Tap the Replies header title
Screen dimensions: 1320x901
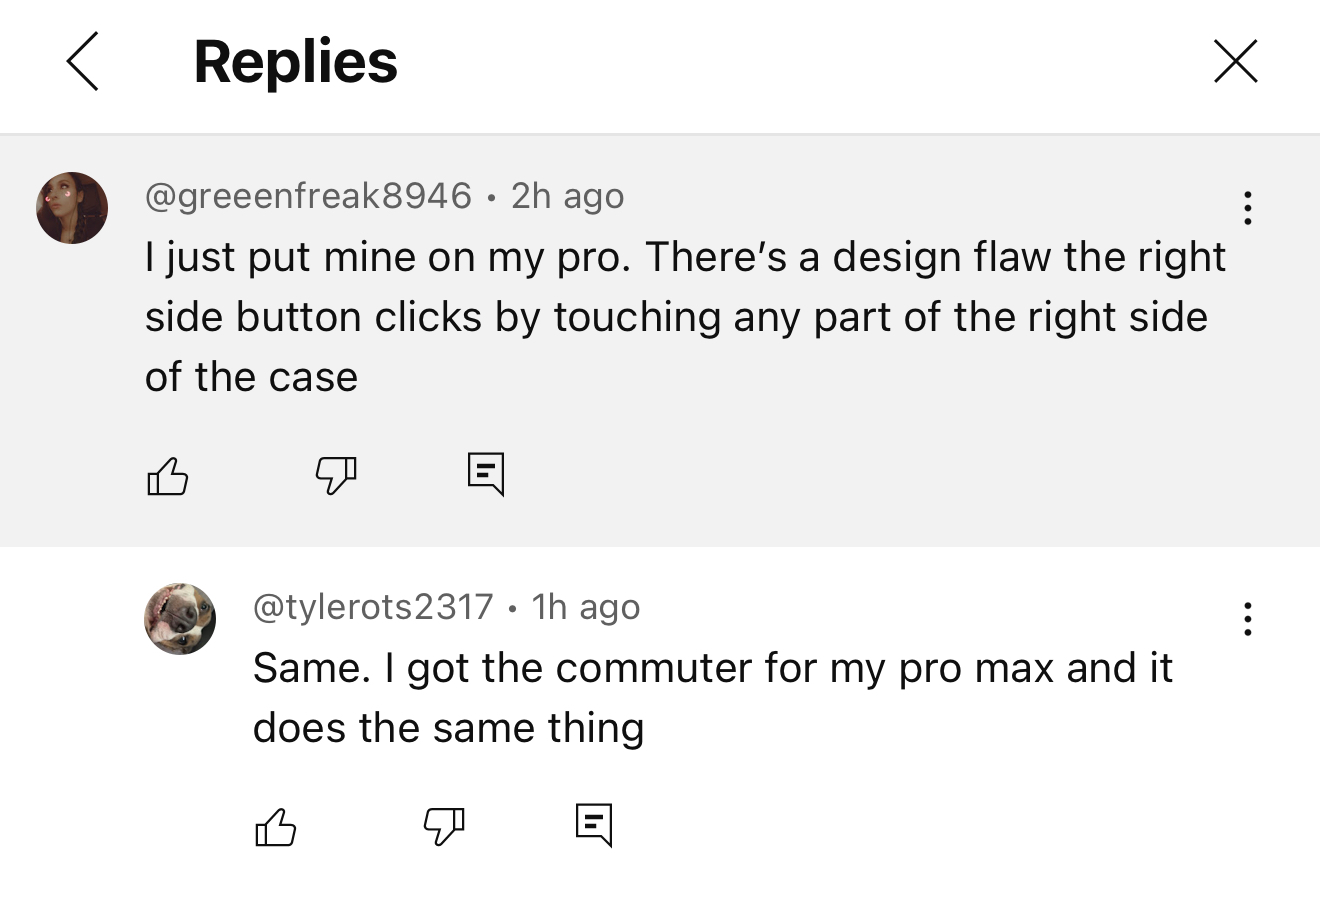click(x=295, y=61)
